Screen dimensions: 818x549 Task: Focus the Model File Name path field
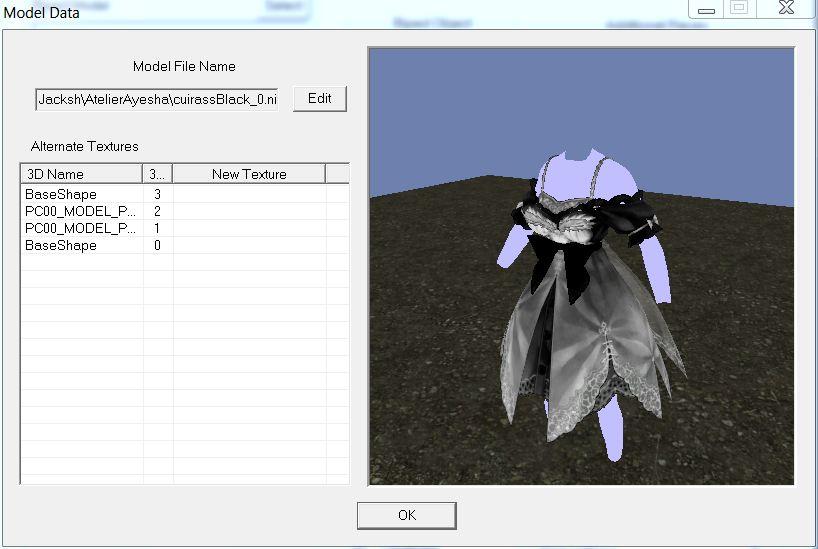coord(157,99)
